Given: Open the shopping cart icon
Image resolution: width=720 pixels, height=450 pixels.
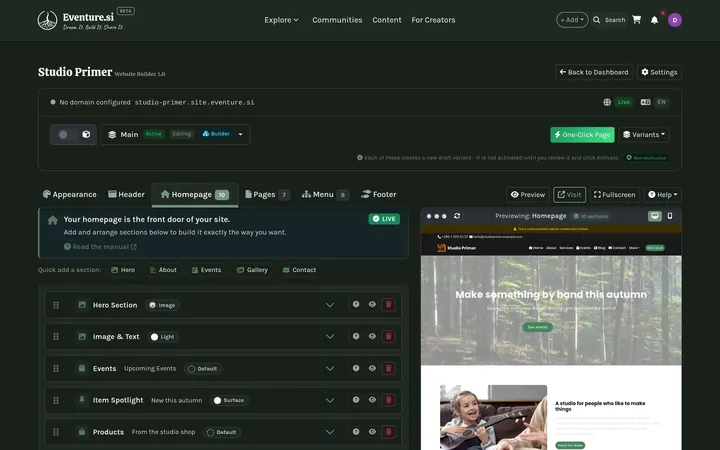Looking at the screenshot, I should click(x=636, y=20).
